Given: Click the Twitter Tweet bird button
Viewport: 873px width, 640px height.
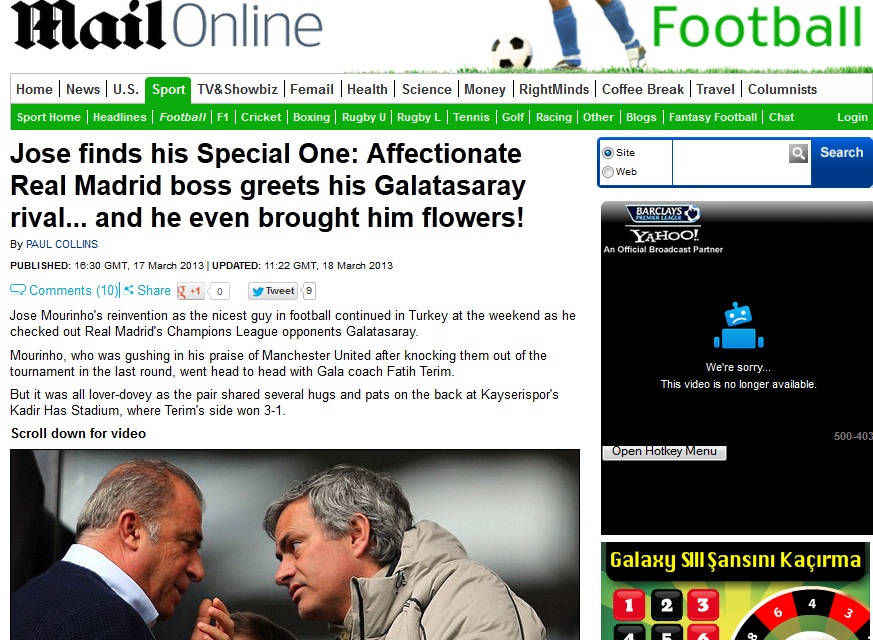Looking at the screenshot, I should (273, 291).
